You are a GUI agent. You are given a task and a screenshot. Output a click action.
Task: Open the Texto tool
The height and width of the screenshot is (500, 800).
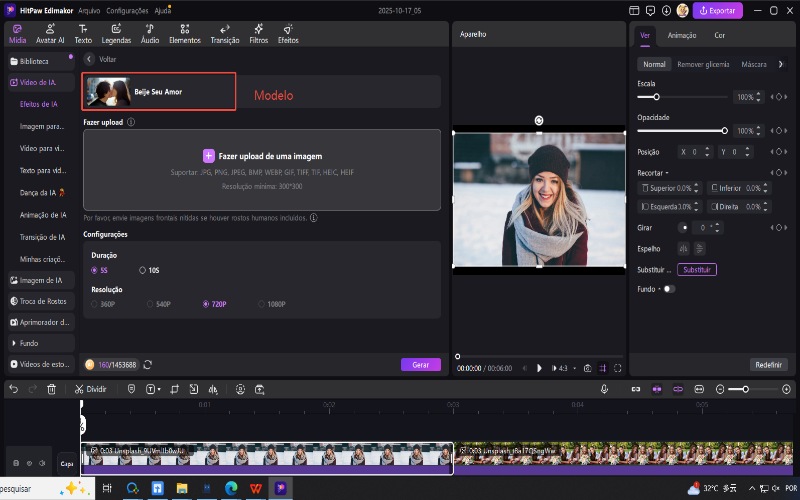point(83,34)
